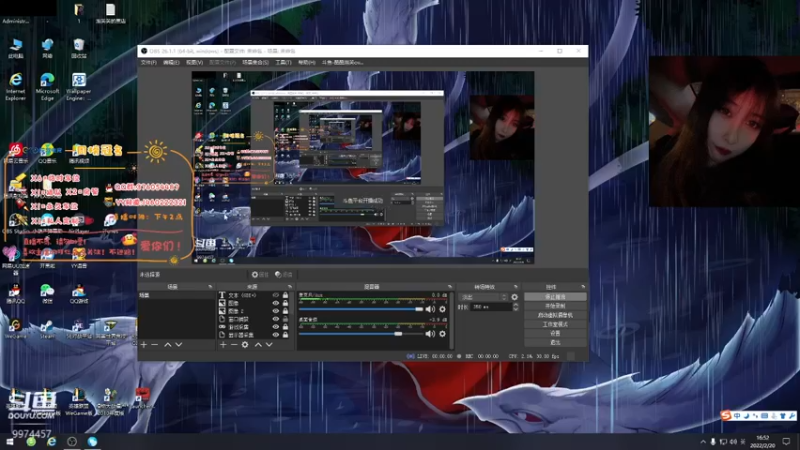Adjust 时长 300 ms duration stepper arrows
The width and height of the screenshot is (800, 450).
(515, 307)
